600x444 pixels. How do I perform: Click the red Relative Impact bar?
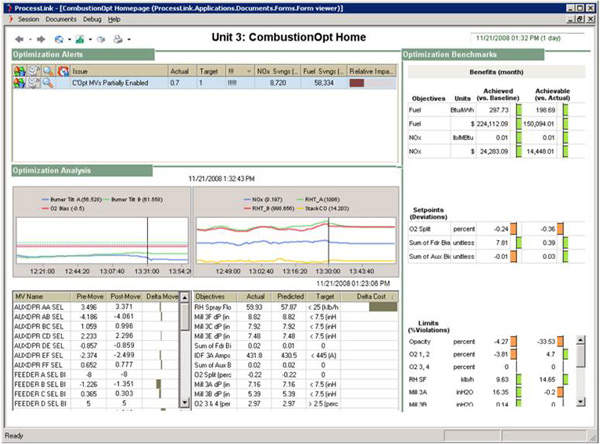pyautogui.click(x=357, y=83)
